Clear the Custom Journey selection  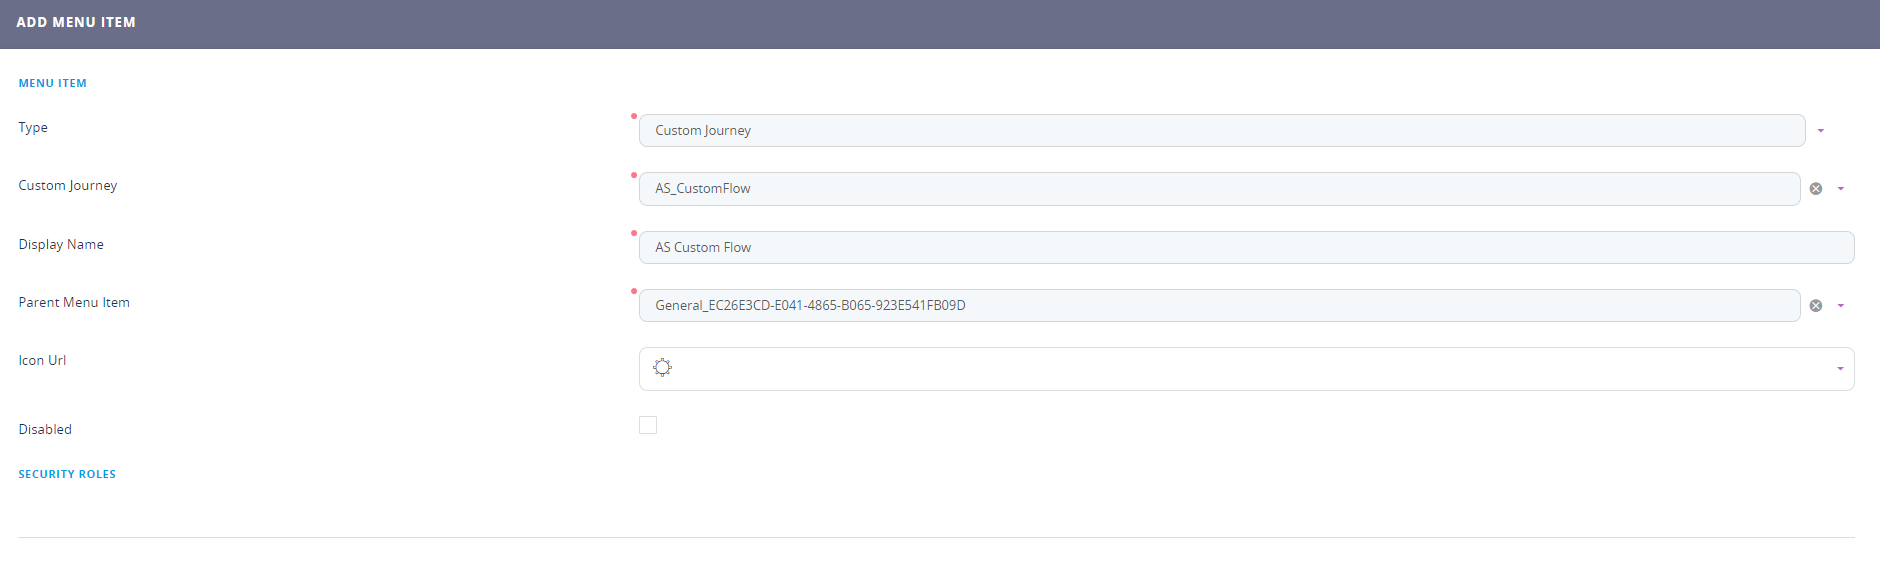[x=1815, y=189]
